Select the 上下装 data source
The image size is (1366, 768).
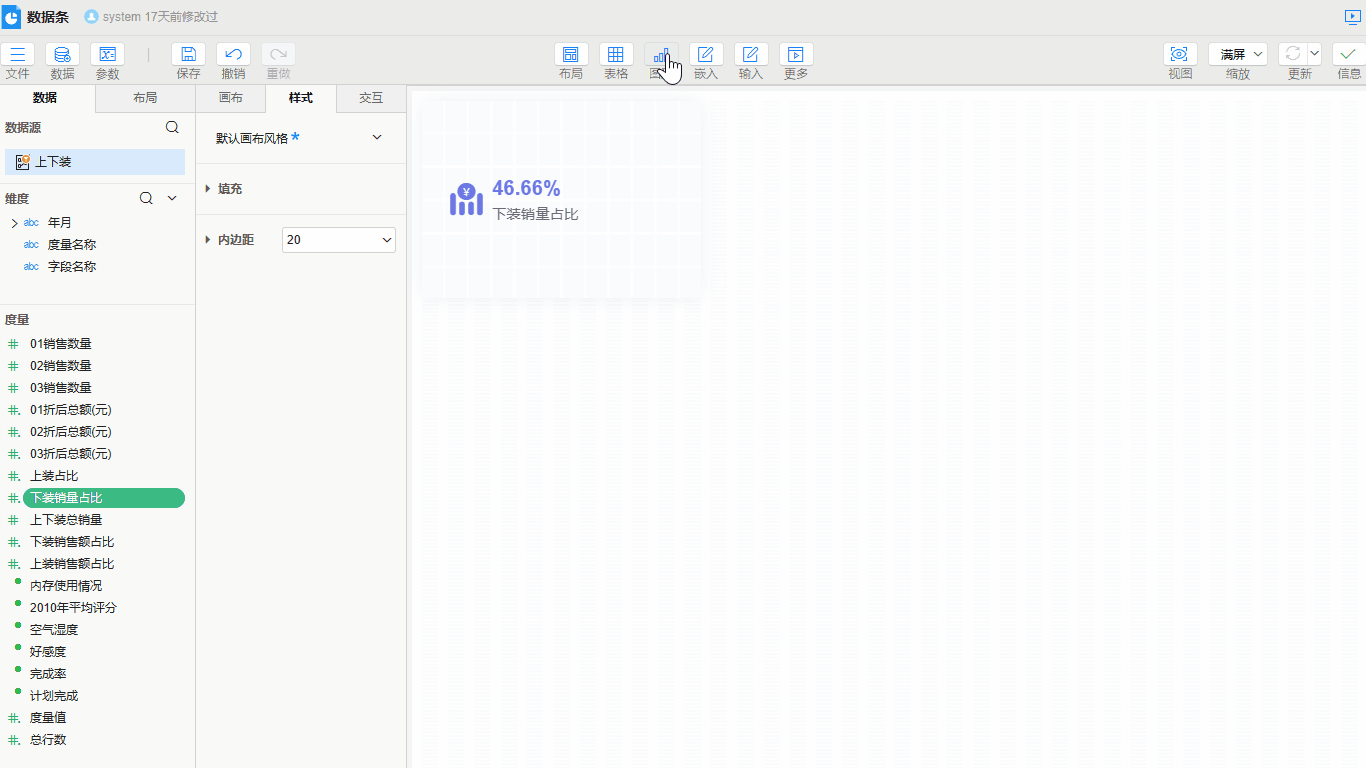click(x=95, y=162)
